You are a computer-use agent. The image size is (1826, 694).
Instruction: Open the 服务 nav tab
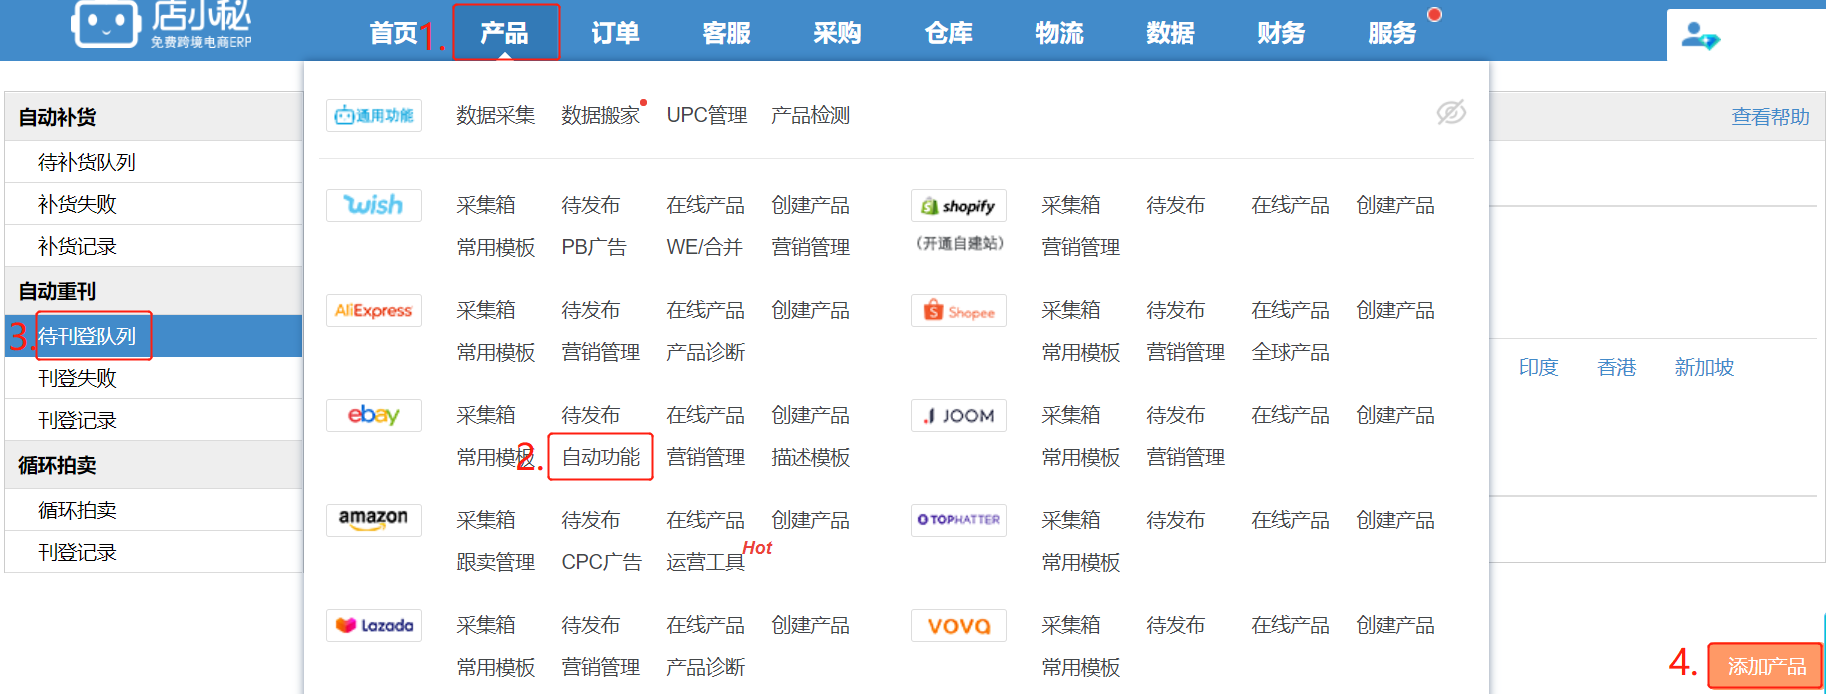coord(1393,33)
